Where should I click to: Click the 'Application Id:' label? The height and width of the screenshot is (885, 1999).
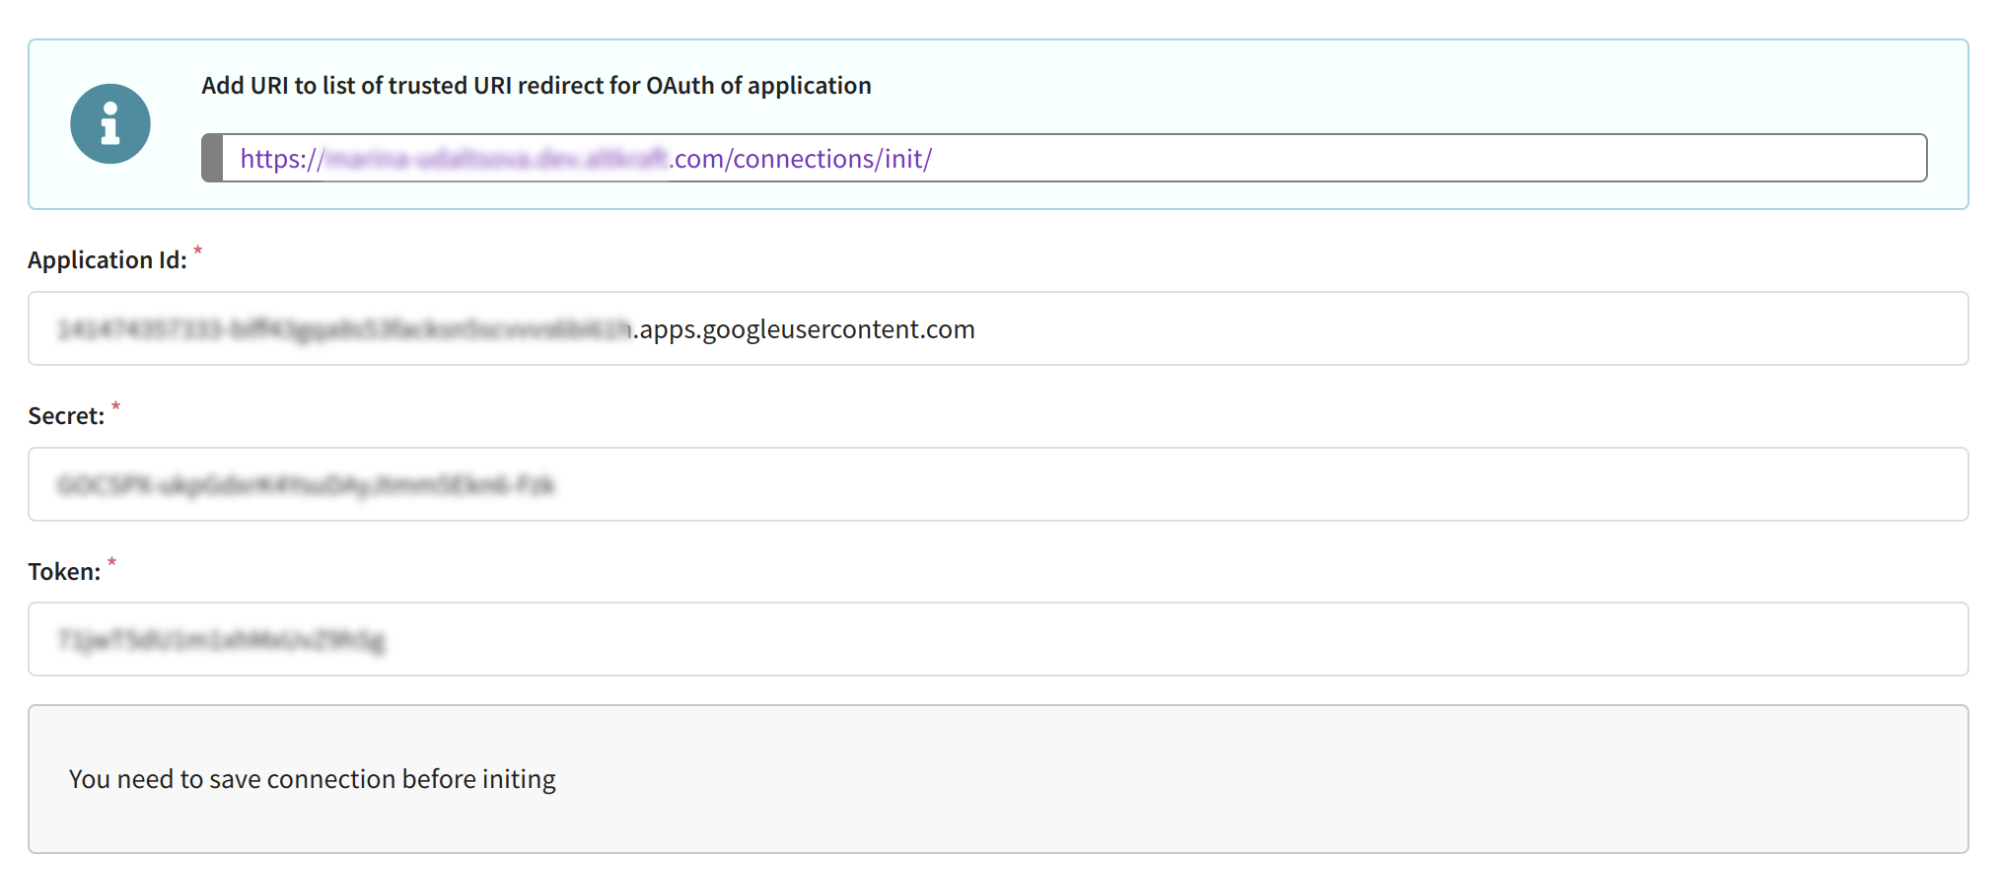point(107,260)
